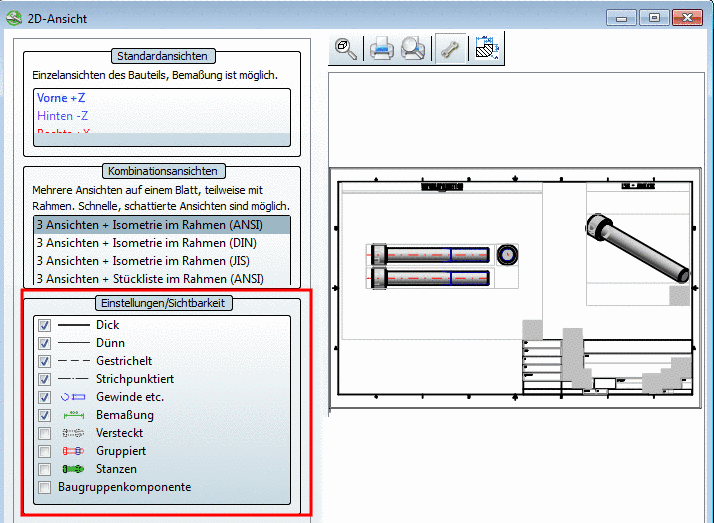Click the upper side-view screw drawing
Image resolution: width=714 pixels, height=523 pixels.
[430, 254]
